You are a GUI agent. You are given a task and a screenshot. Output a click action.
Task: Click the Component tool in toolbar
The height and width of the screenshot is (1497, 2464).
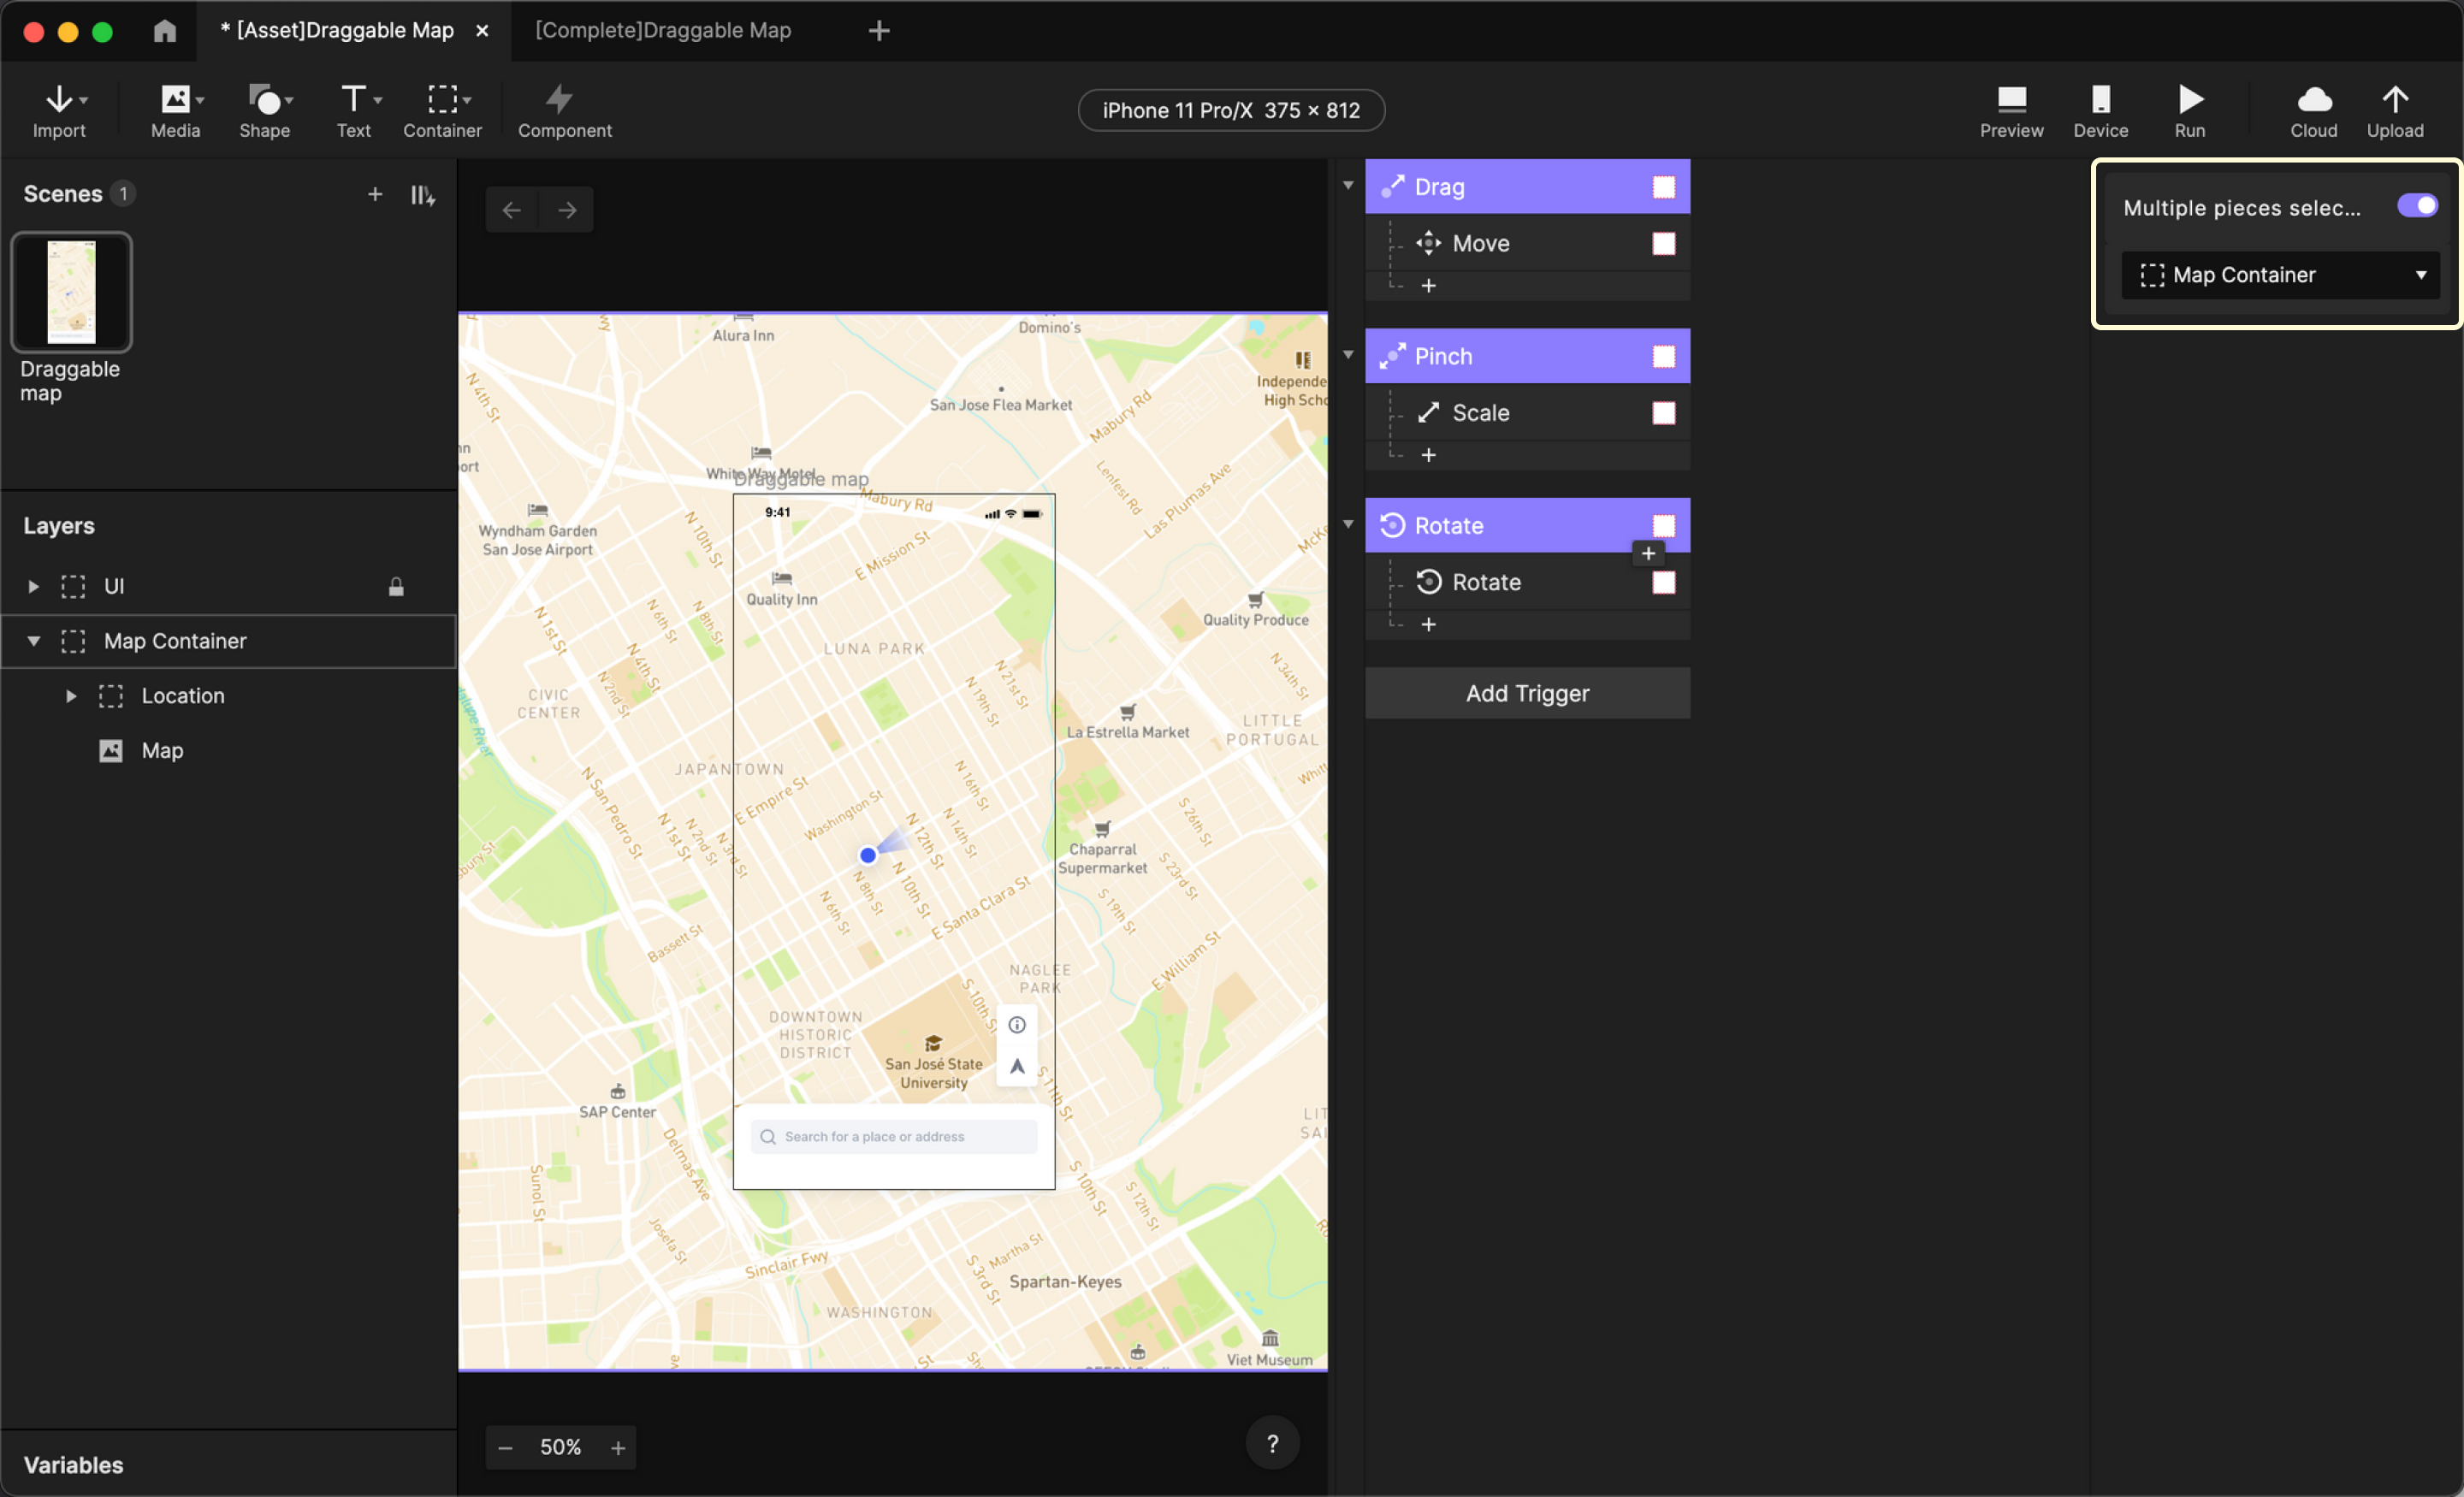click(x=565, y=109)
